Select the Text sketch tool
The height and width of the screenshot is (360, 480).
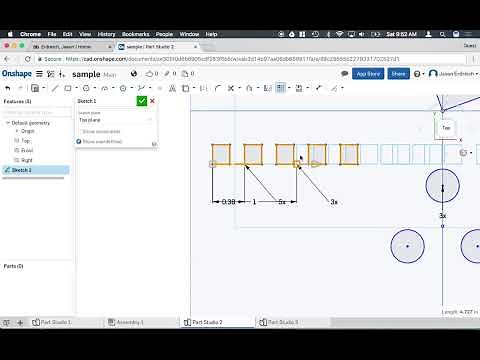click(x=172, y=88)
